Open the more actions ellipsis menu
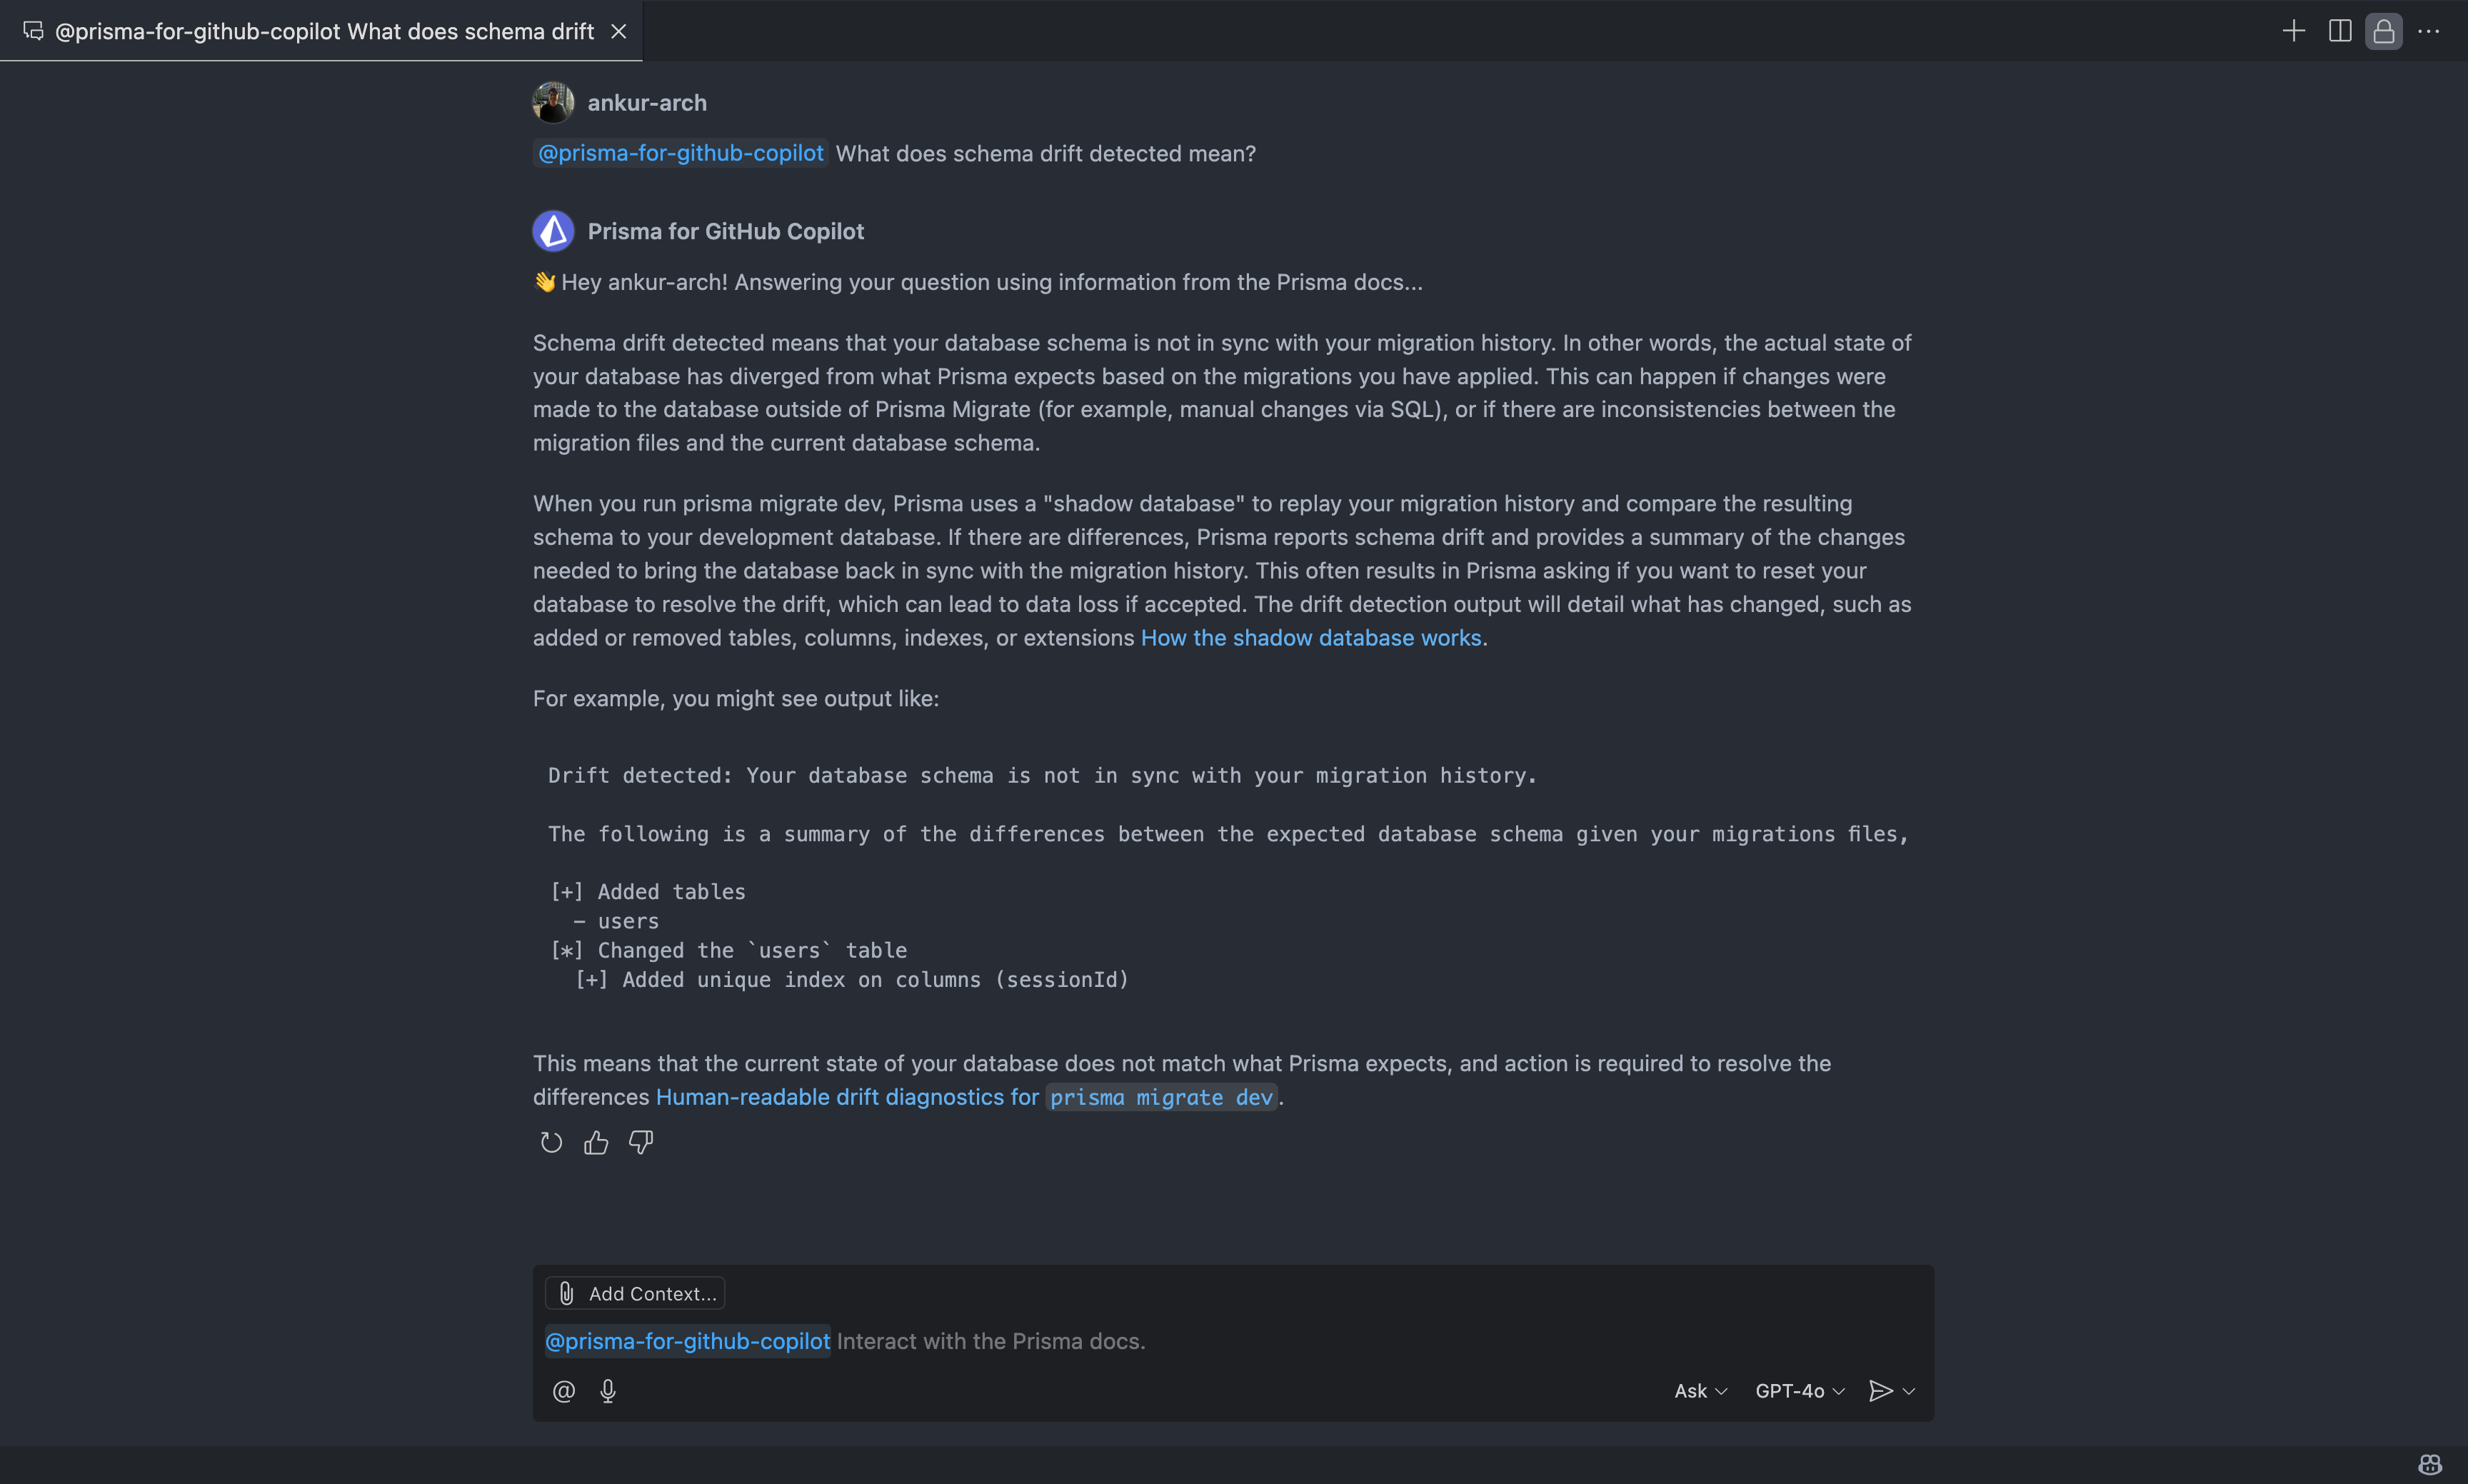2468x1484 pixels. coord(2428,31)
